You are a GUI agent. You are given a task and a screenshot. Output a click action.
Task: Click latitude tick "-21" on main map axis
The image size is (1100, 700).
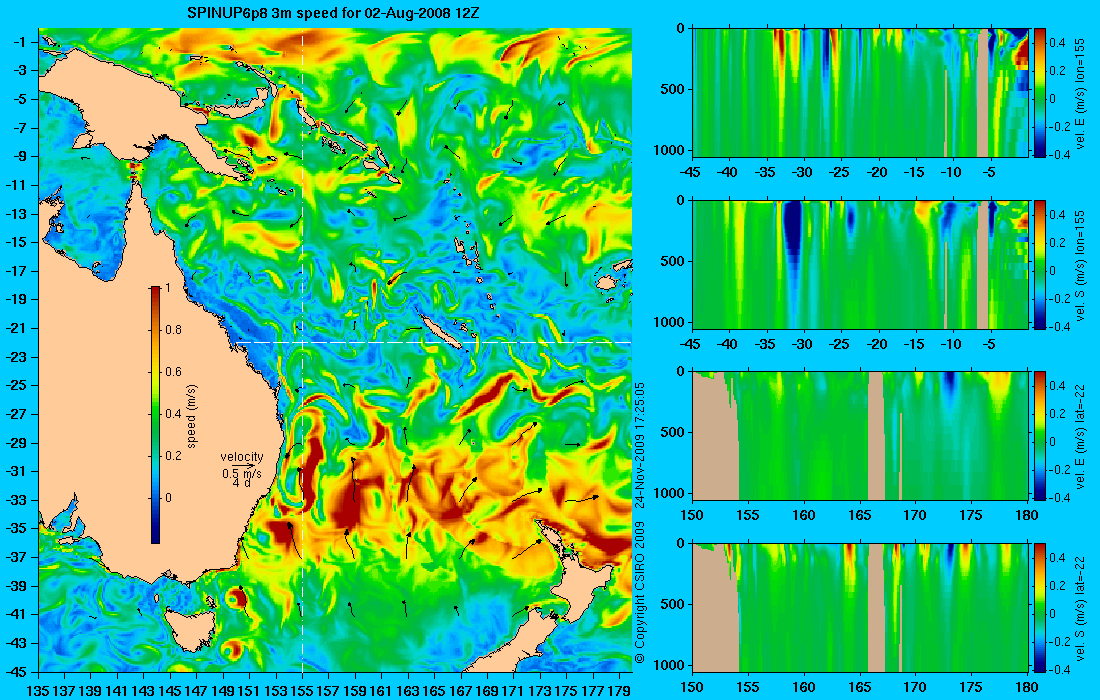coord(16,328)
